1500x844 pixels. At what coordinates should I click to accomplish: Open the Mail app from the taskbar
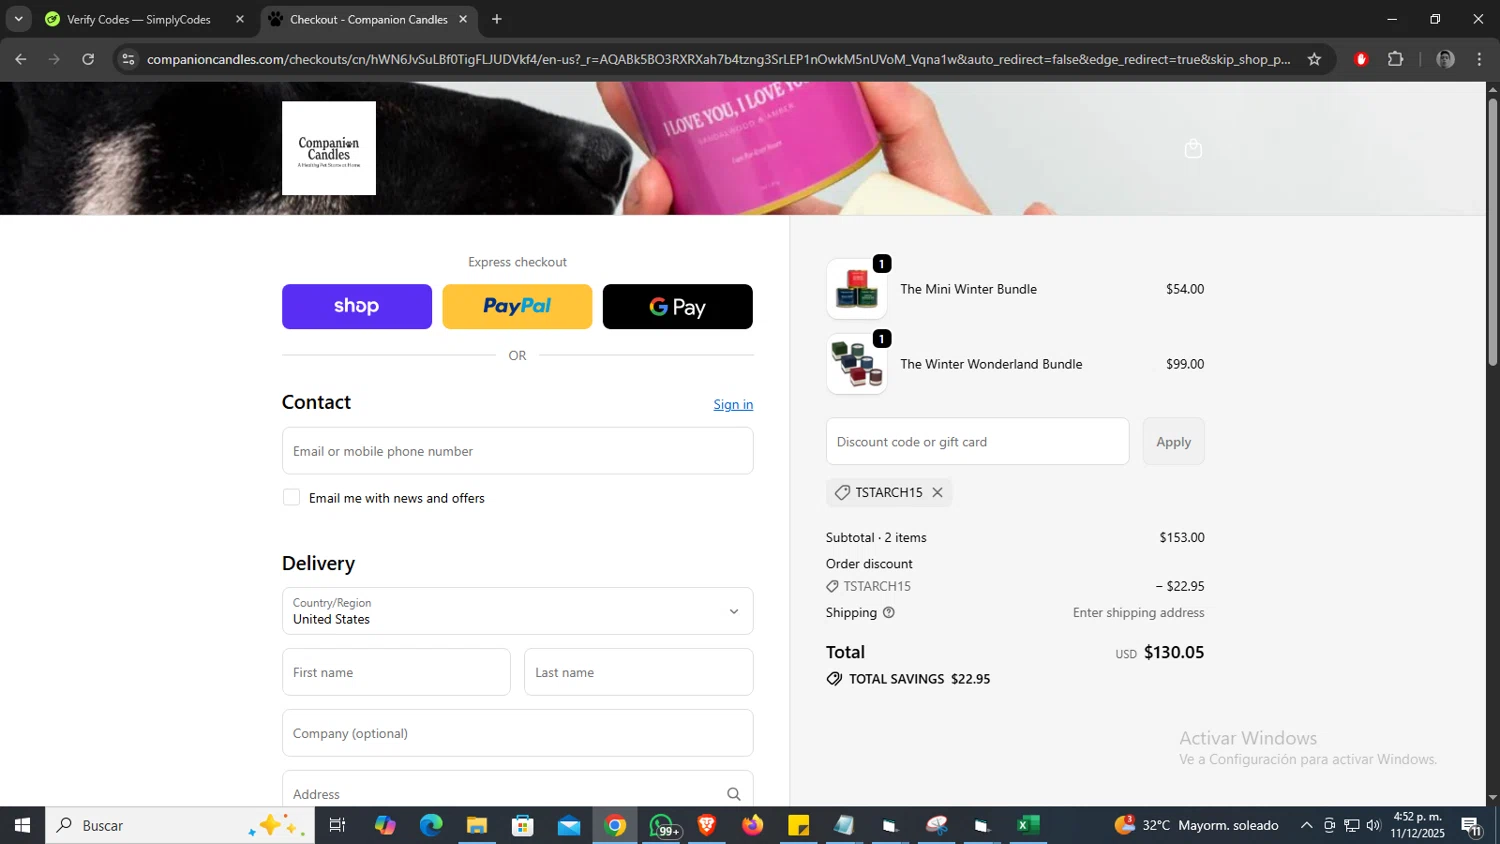click(569, 825)
